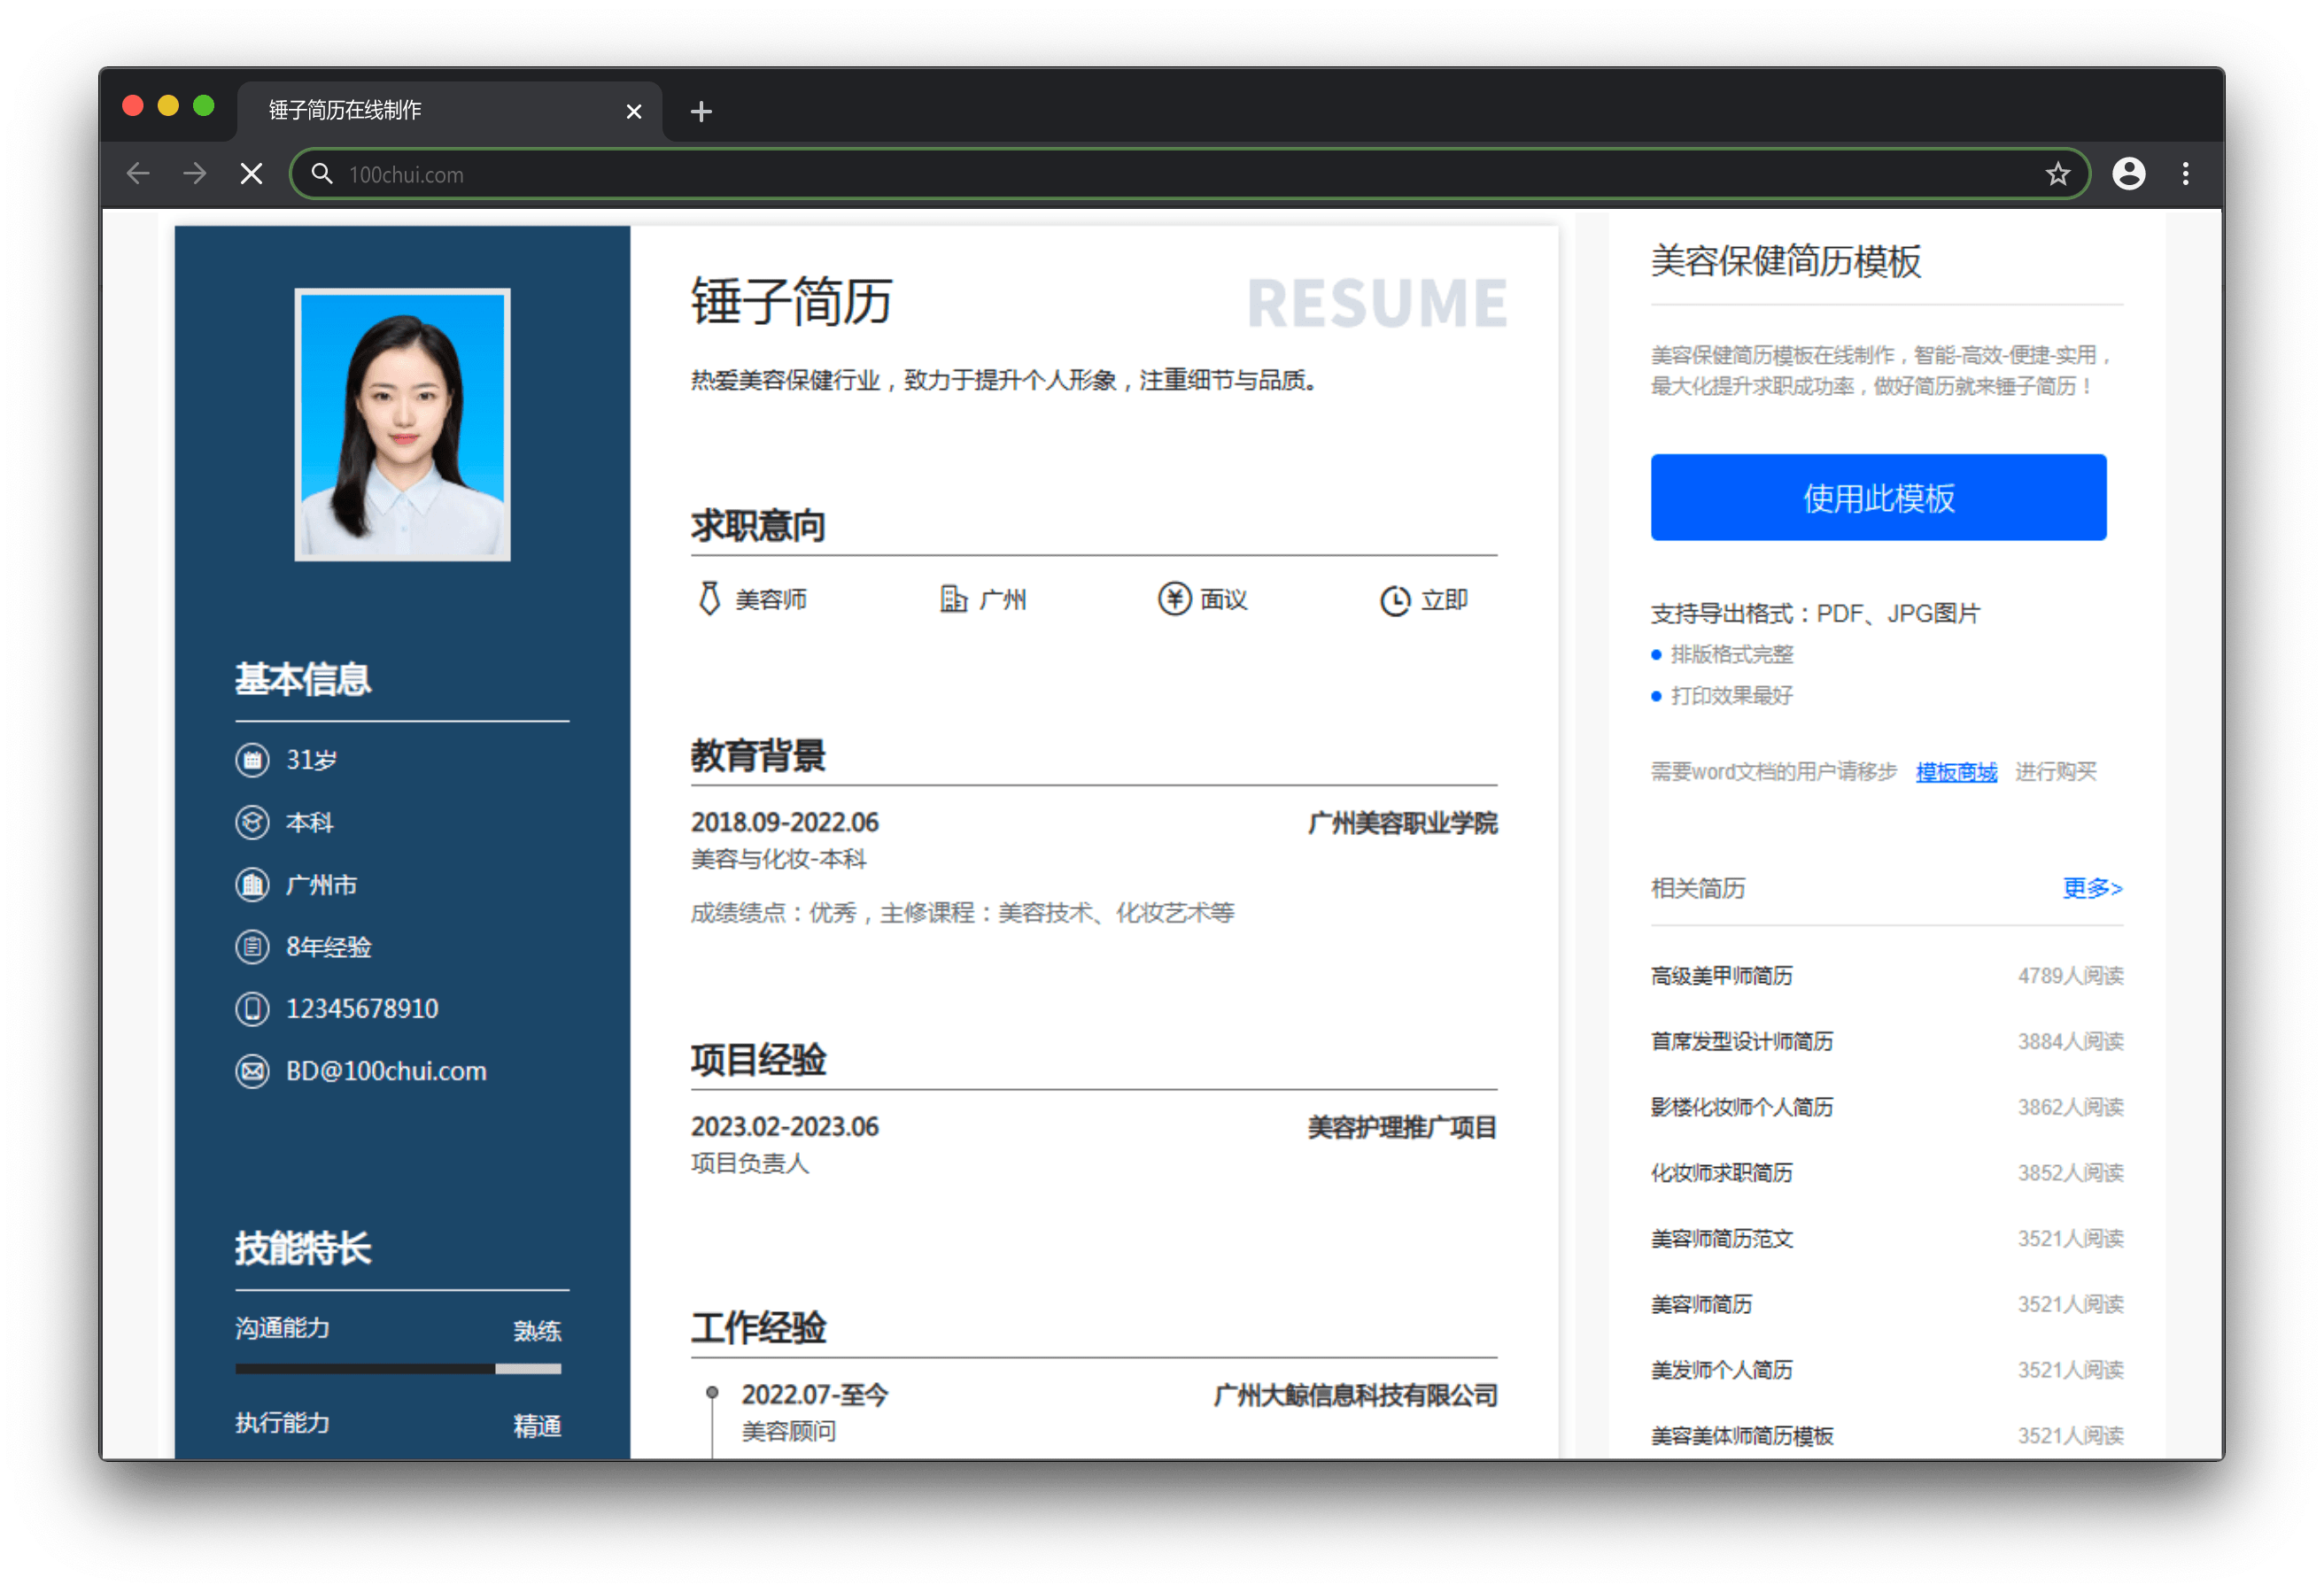Click the 广州大鲸信息科技有限公司 company name

(x=1356, y=1396)
